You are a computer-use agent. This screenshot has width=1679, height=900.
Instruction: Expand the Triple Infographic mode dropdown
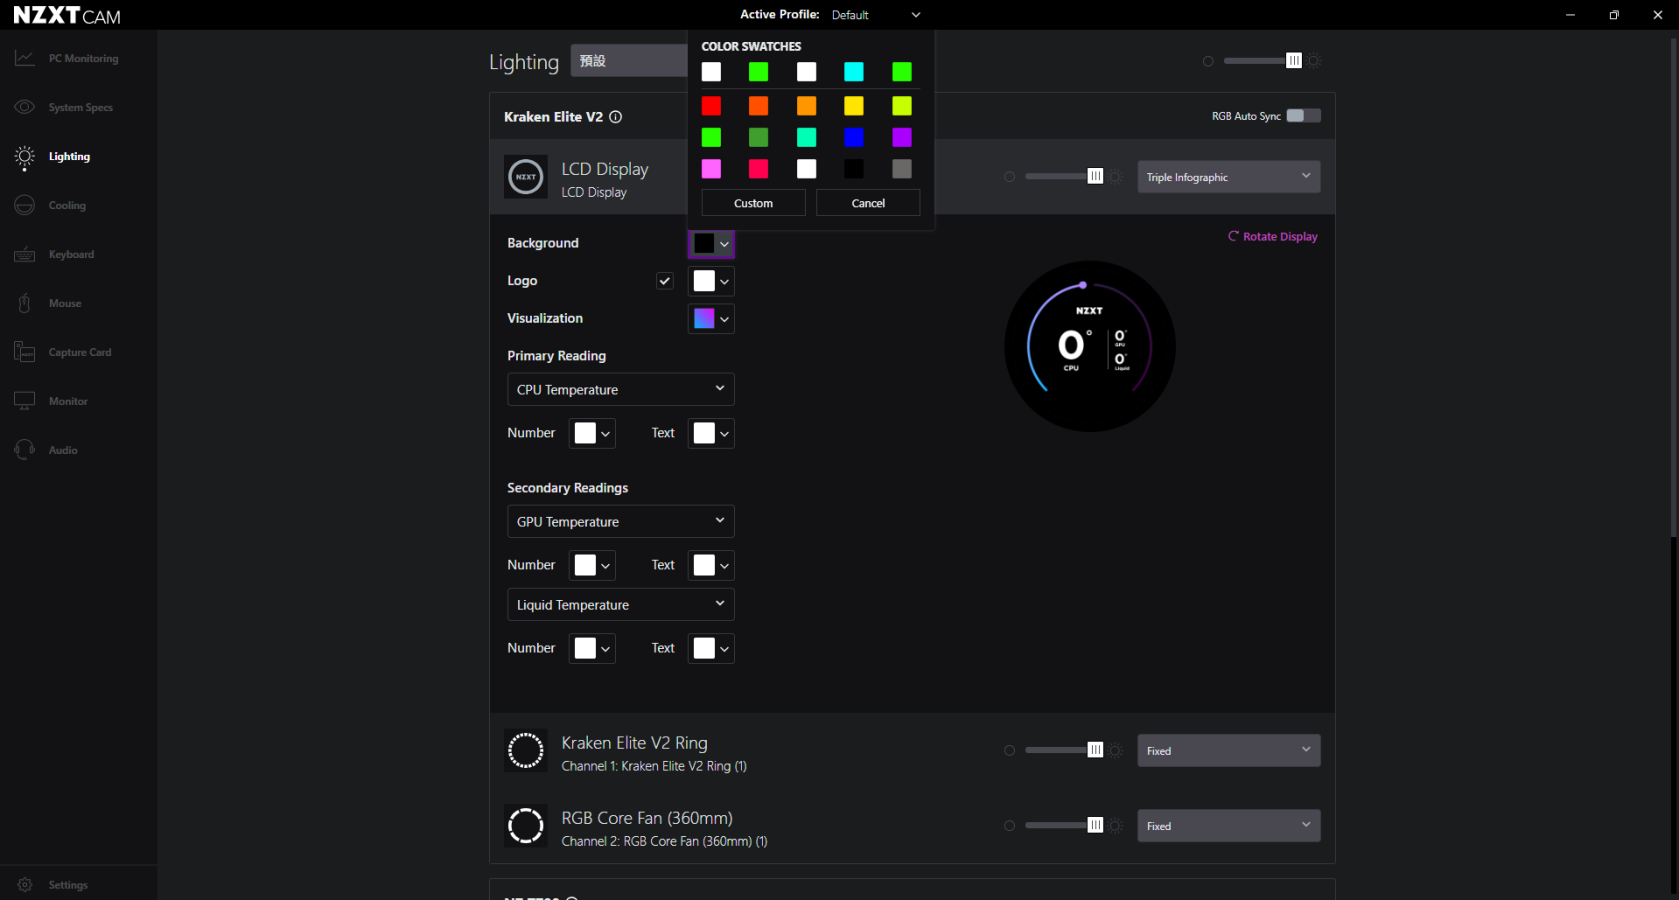1228,177
